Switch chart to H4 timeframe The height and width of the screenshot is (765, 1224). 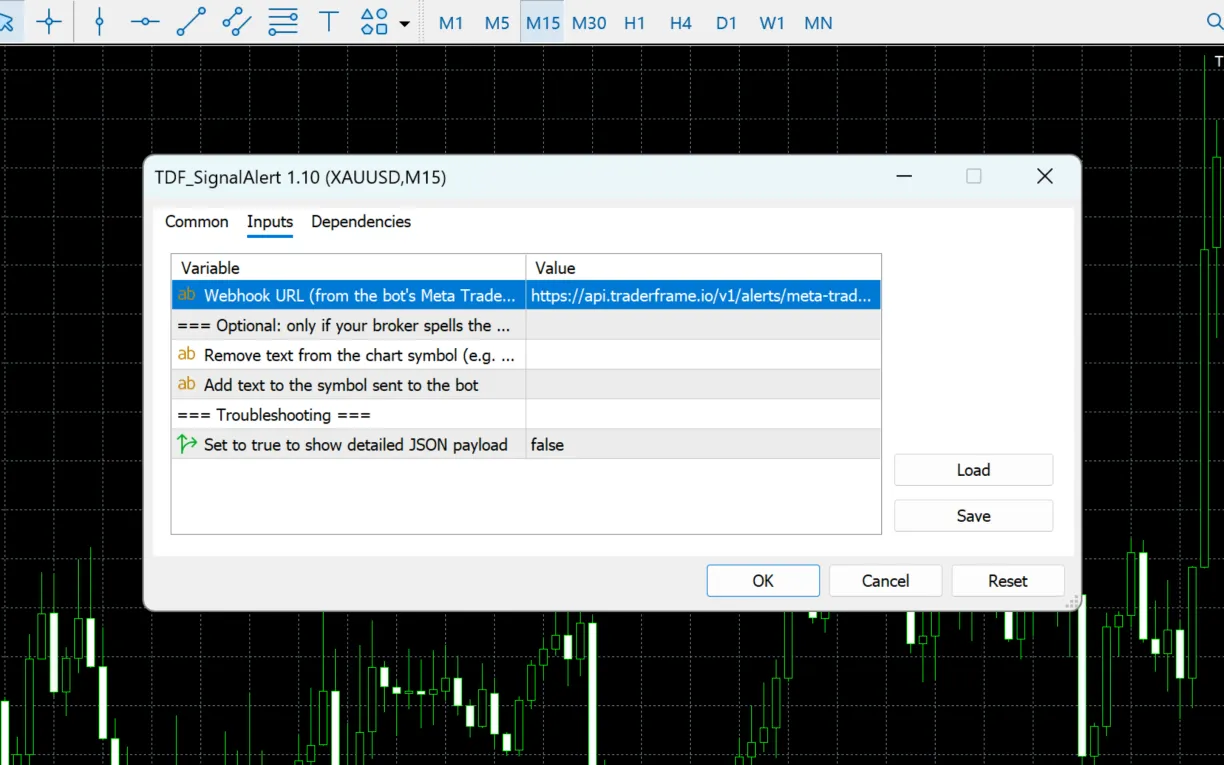tap(681, 23)
